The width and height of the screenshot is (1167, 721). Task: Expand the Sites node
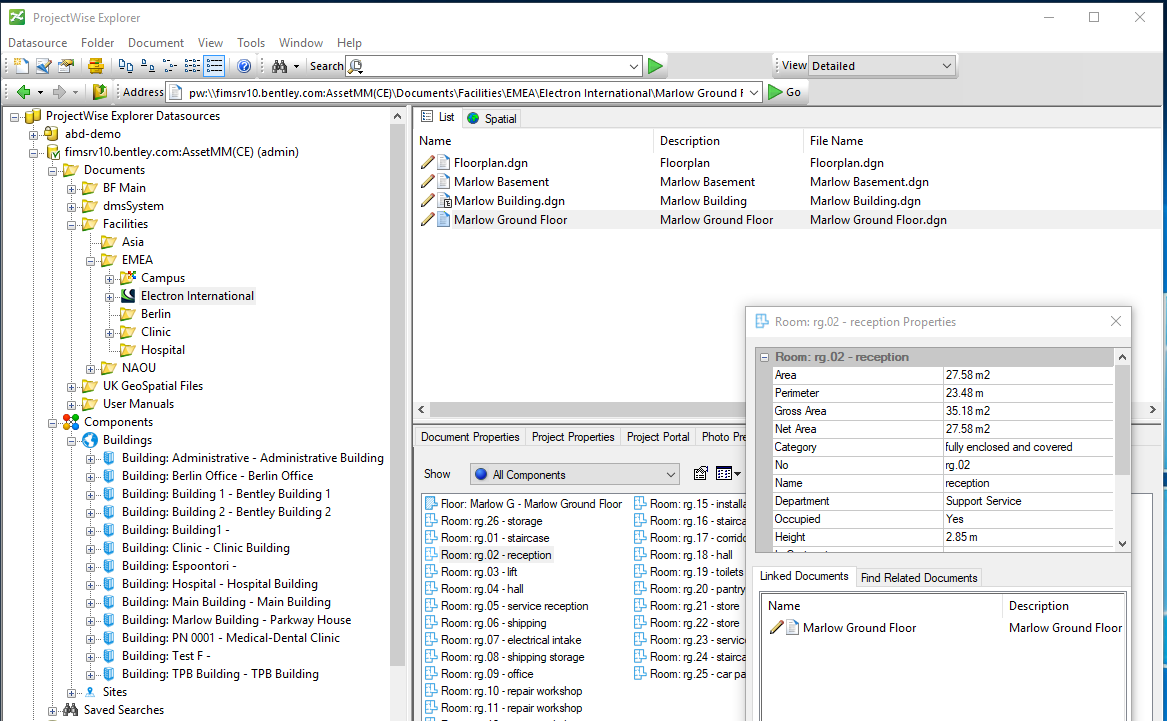(x=72, y=693)
